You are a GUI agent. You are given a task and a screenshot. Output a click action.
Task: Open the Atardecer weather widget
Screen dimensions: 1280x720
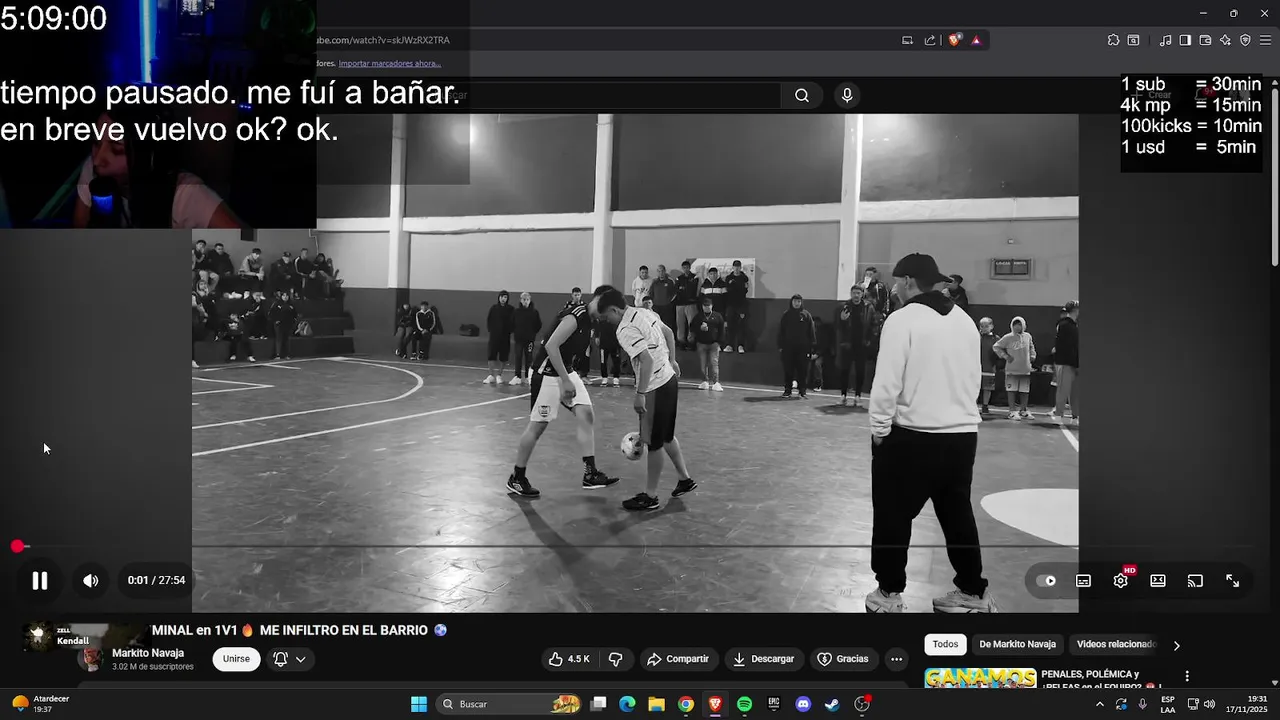[x=40, y=704]
